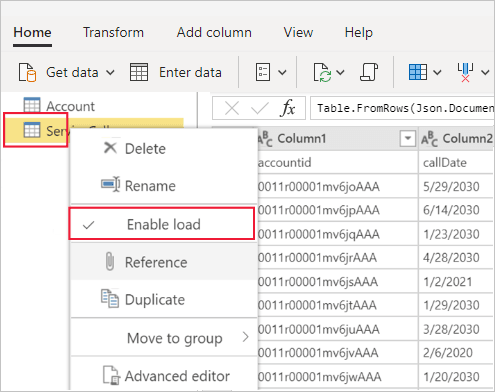Click the Get data icon
The width and height of the screenshot is (495, 392).
27,72
